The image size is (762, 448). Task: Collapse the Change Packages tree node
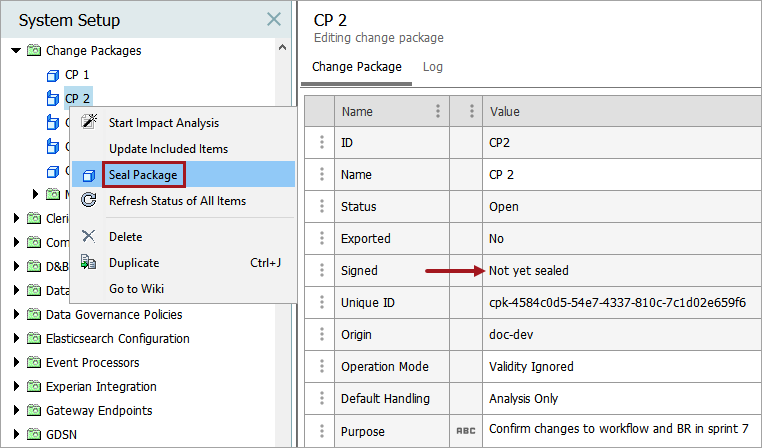(x=16, y=51)
